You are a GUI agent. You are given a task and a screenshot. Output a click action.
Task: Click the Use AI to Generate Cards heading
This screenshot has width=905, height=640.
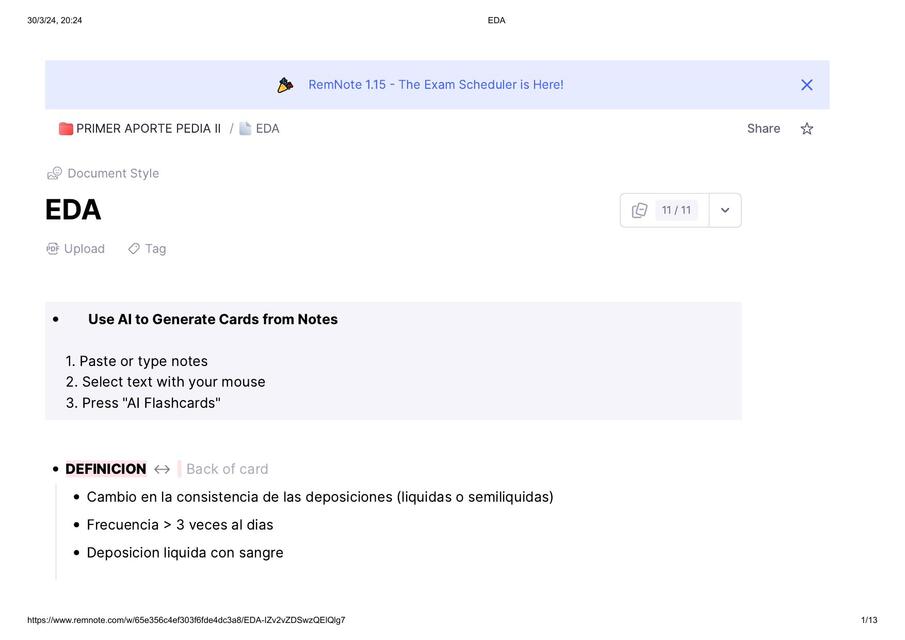pos(213,320)
